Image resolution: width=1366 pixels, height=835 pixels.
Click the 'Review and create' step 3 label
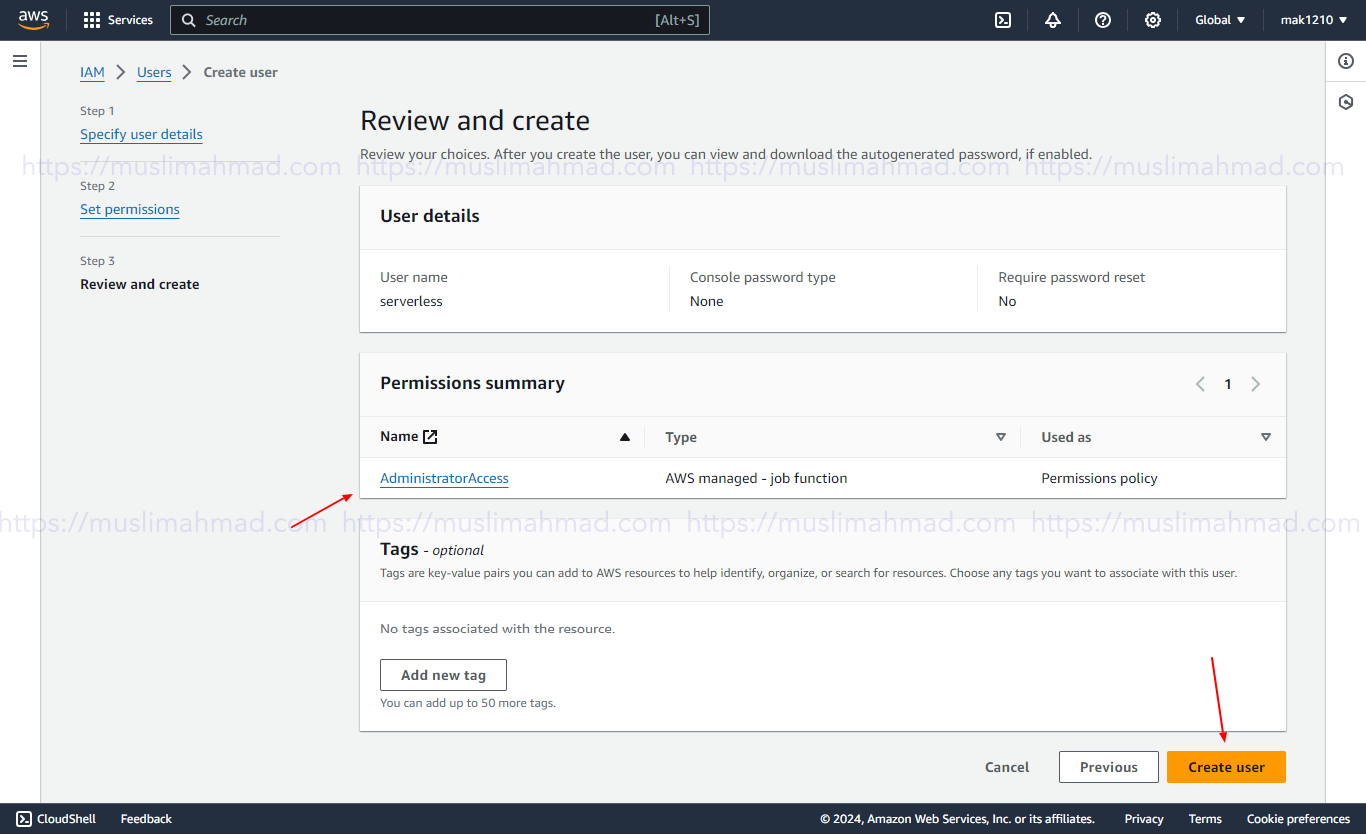coord(140,284)
